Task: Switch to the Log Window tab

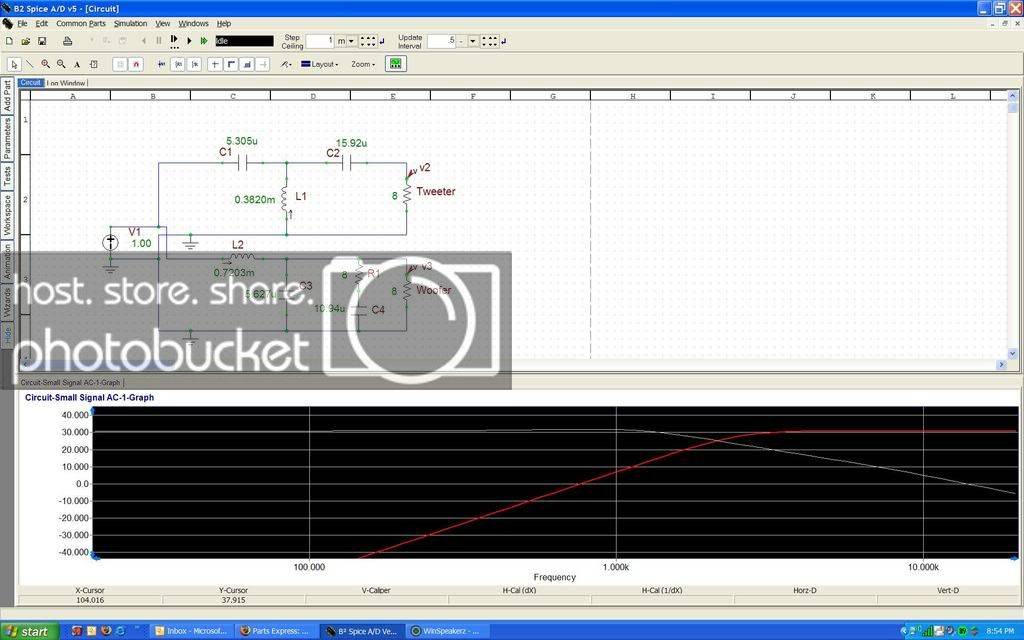Action: [67, 83]
